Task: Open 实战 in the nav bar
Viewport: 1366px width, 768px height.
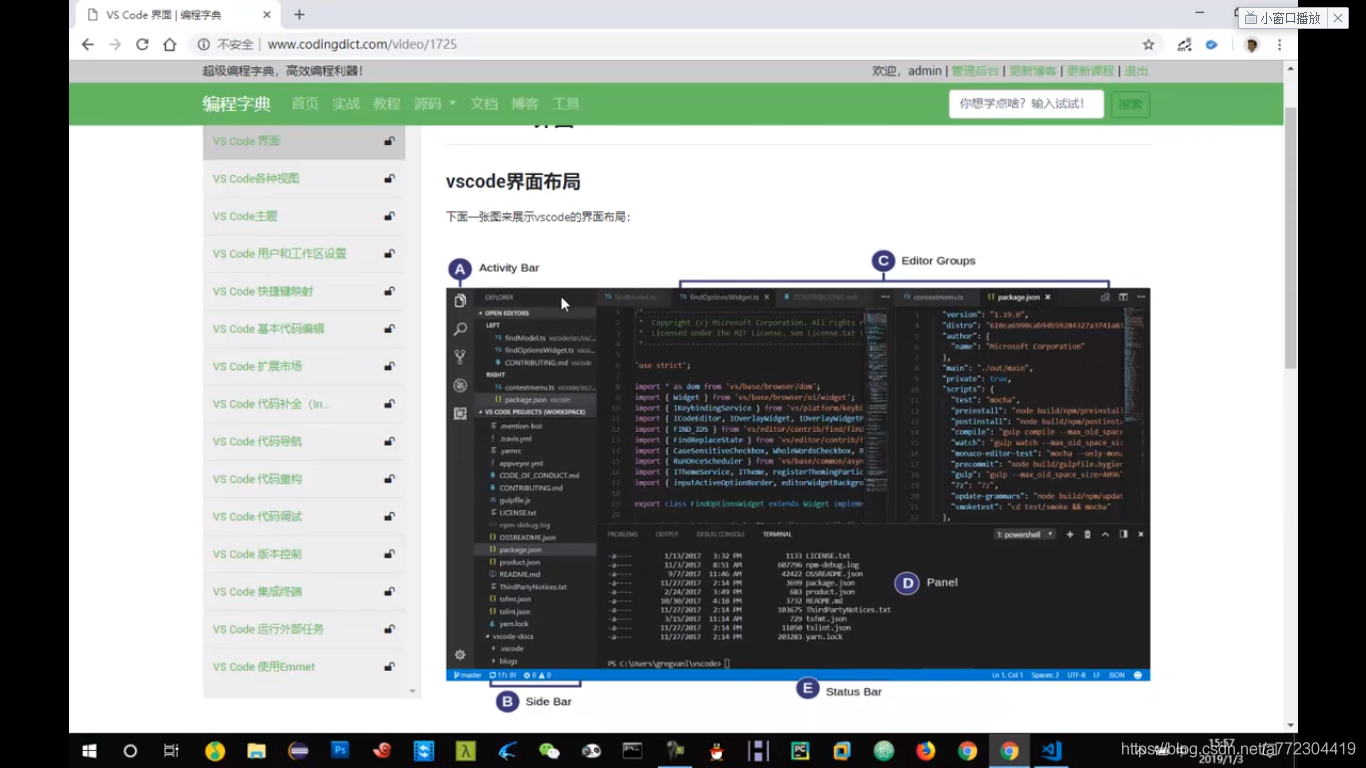Action: pos(346,104)
